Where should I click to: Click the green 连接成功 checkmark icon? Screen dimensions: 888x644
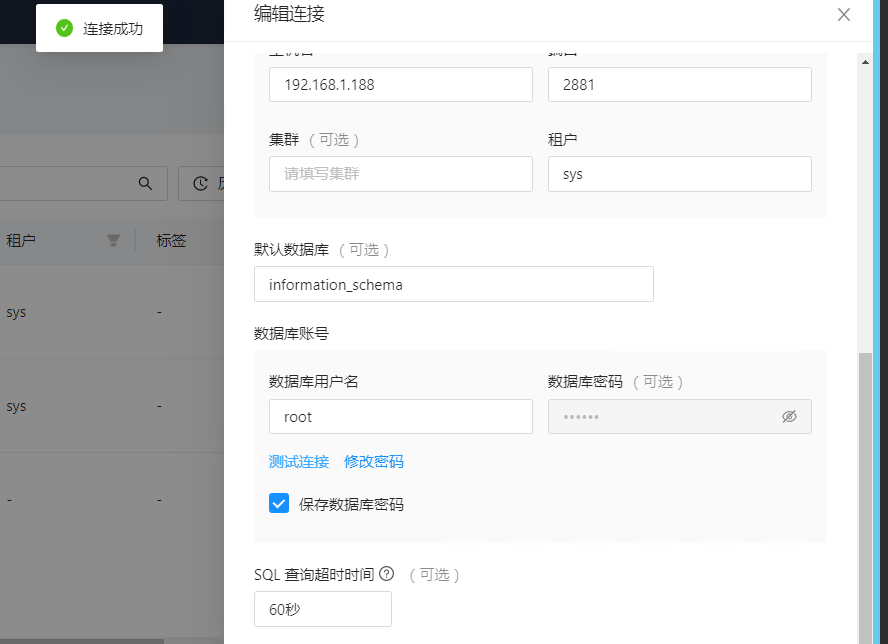(x=64, y=28)
